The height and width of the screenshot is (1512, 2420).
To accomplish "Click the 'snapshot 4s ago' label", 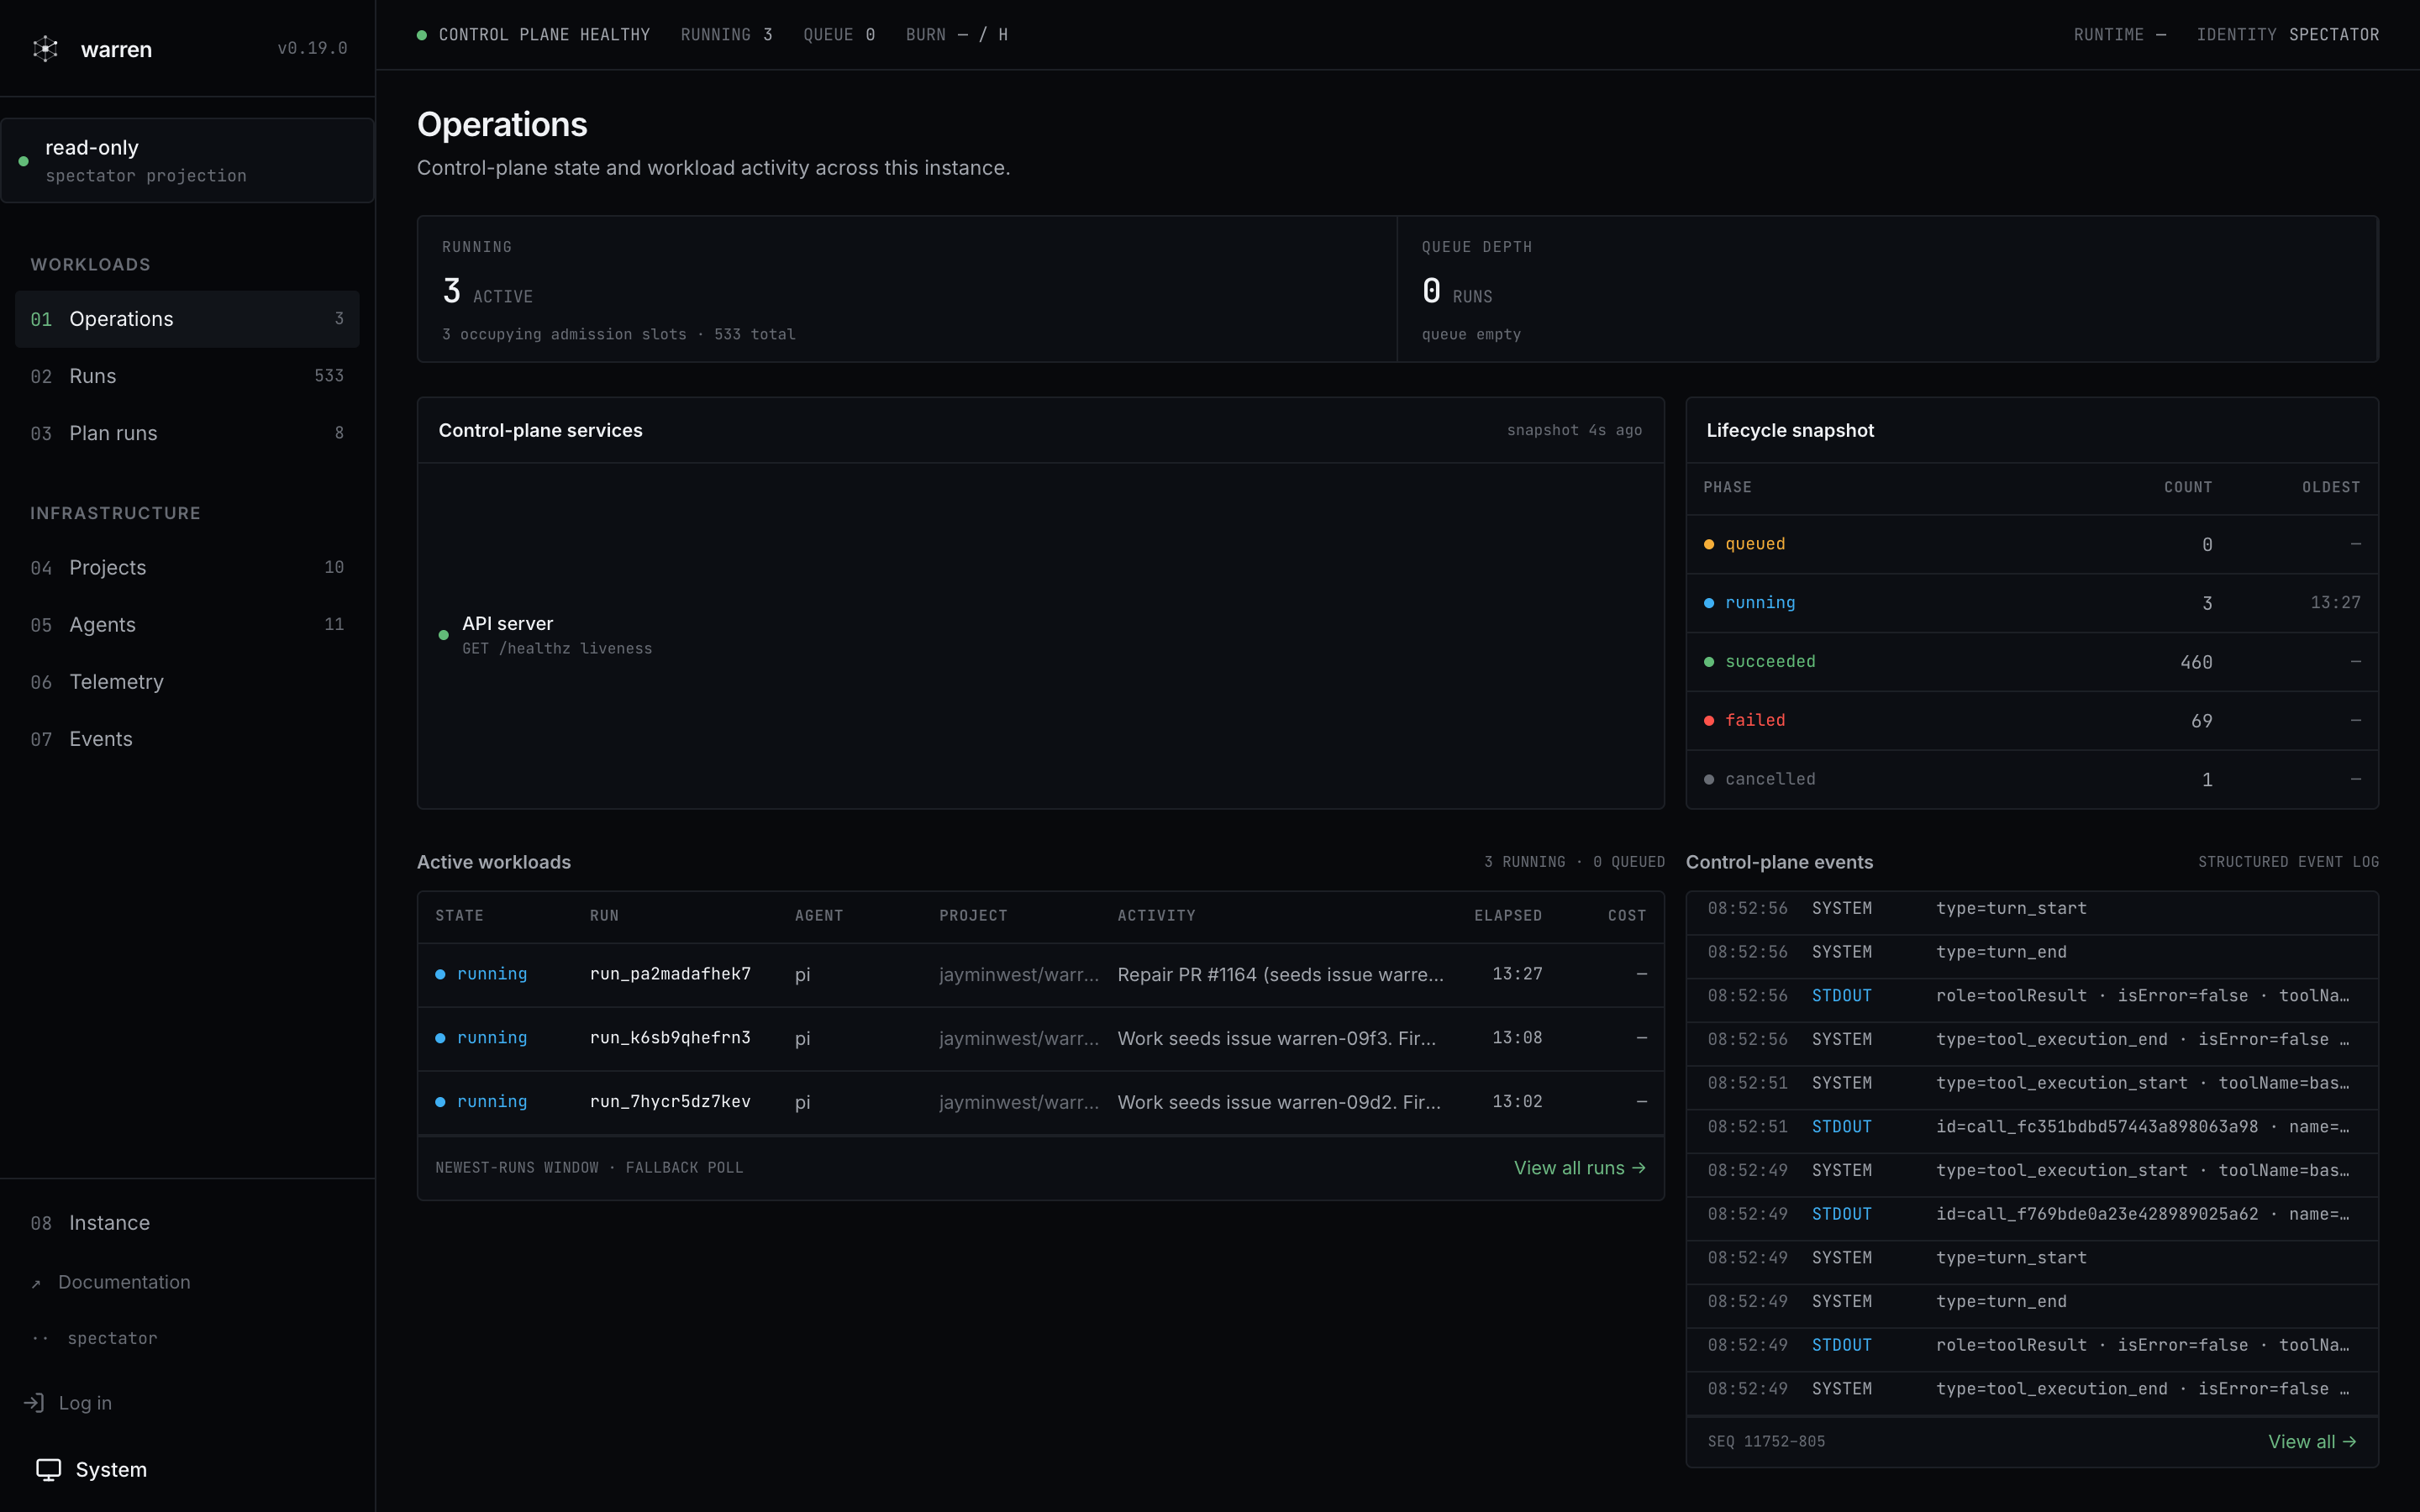I will coord(1574,430).
